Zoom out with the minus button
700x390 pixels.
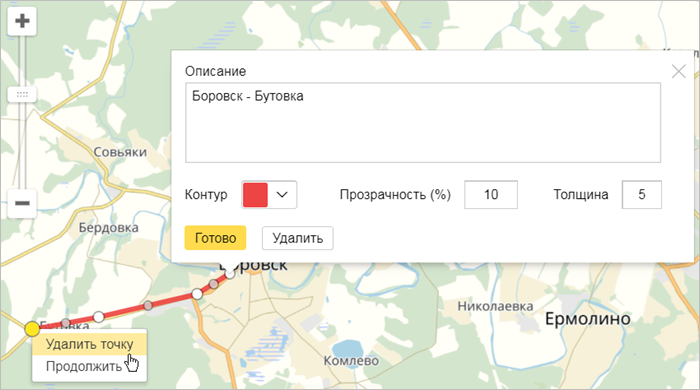[22, 203]
